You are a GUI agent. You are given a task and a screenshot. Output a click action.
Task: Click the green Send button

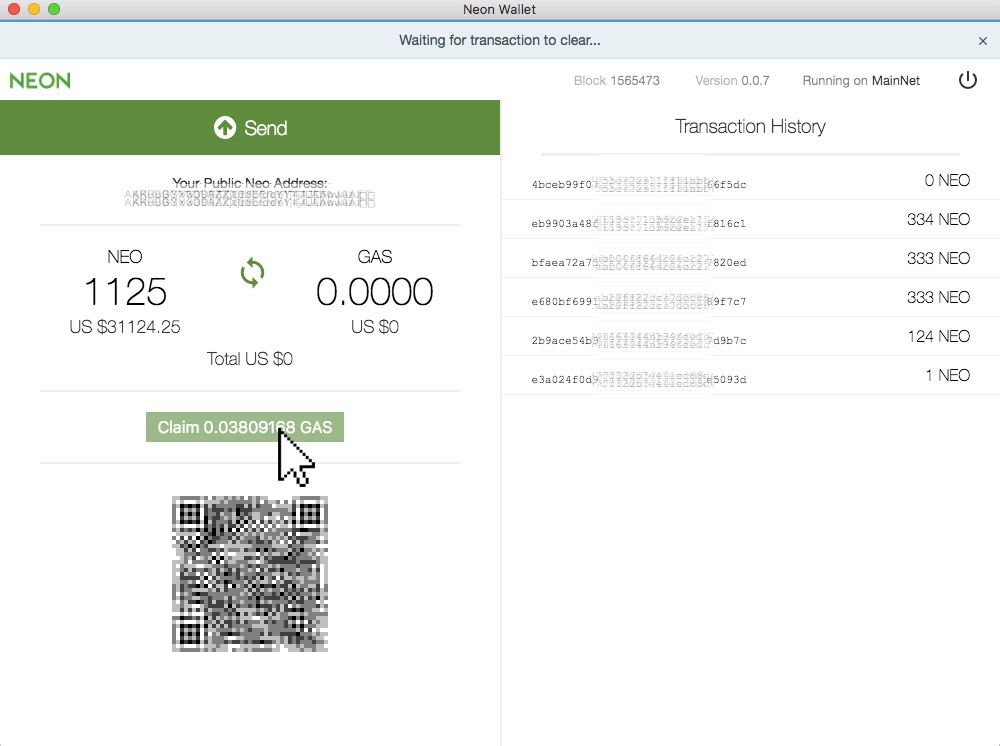click(249, 128)
